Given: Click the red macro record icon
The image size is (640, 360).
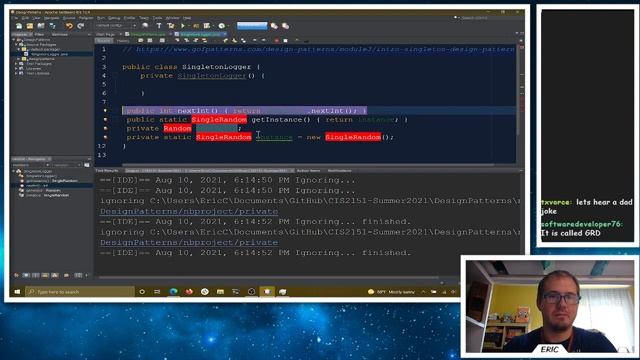Looking at the screenshot, I should [276, 41].
